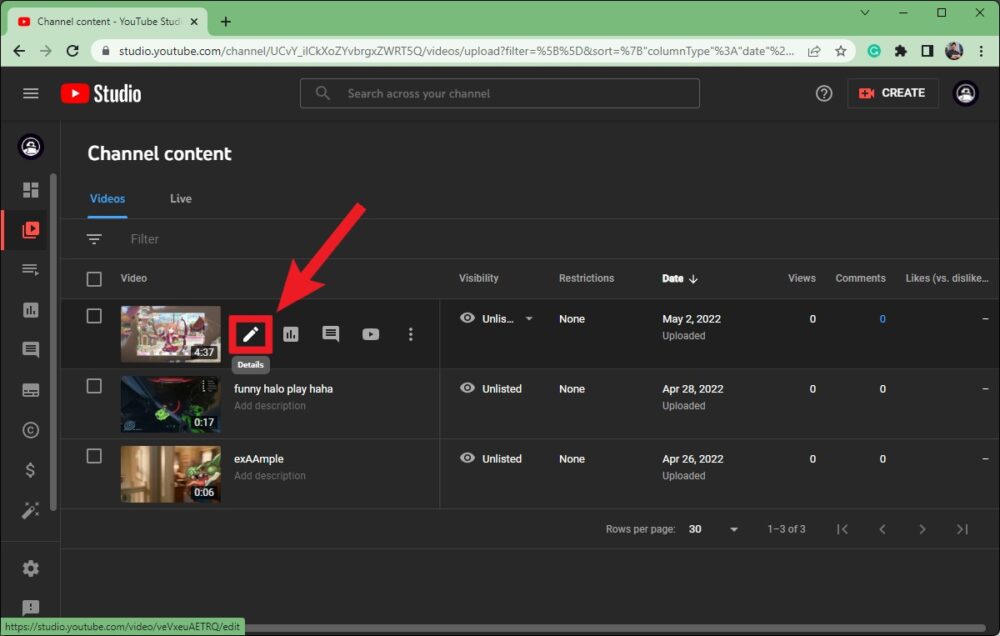The width and height of the screenshot is (1000, 636).
Task: Open Rows per page dropdown
Action: tap(714, 529)
